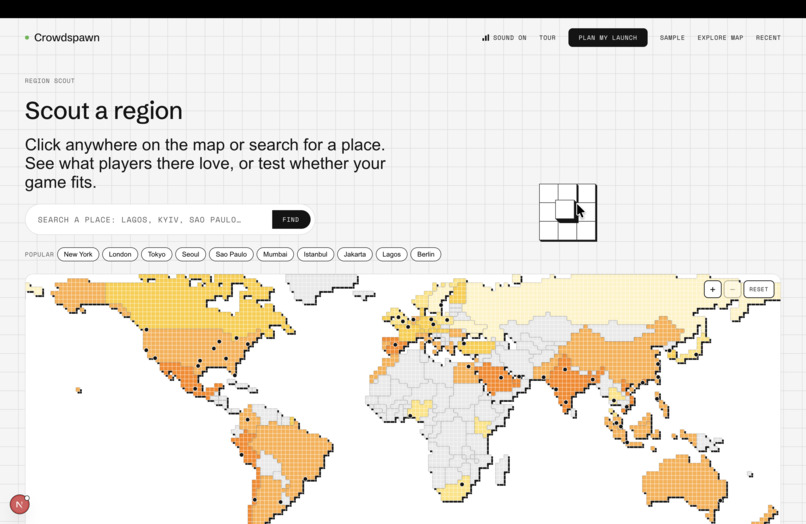The width and height of the screenshot is (806, 524).
Task: Click the search a place field
Action: 149,220
